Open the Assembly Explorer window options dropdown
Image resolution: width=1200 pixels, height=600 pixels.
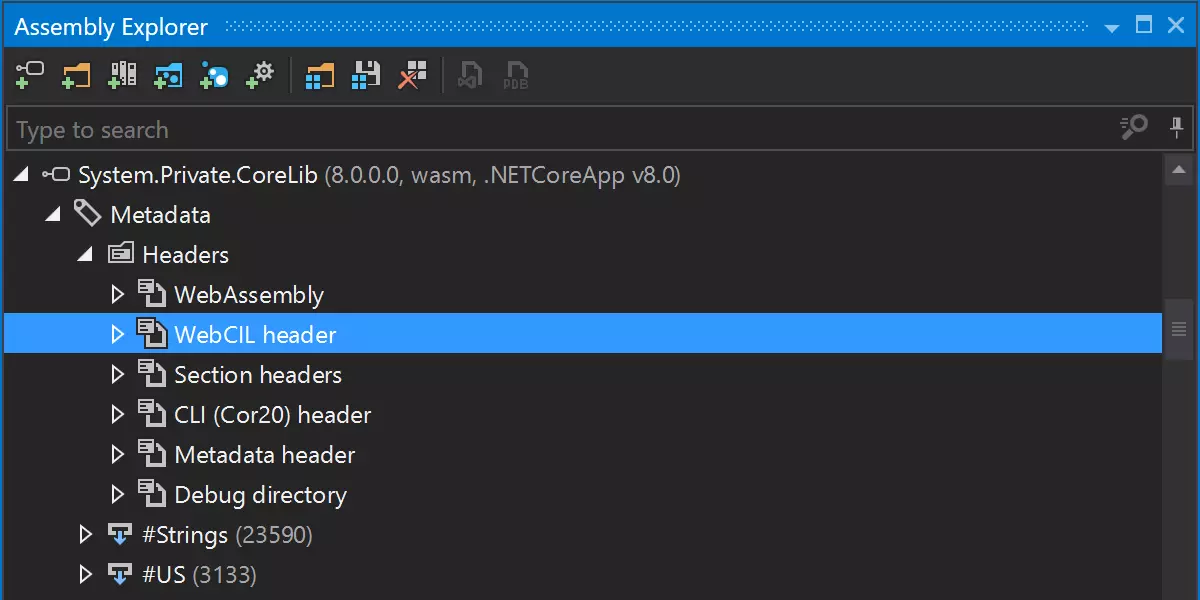[x=1112, y=27]
